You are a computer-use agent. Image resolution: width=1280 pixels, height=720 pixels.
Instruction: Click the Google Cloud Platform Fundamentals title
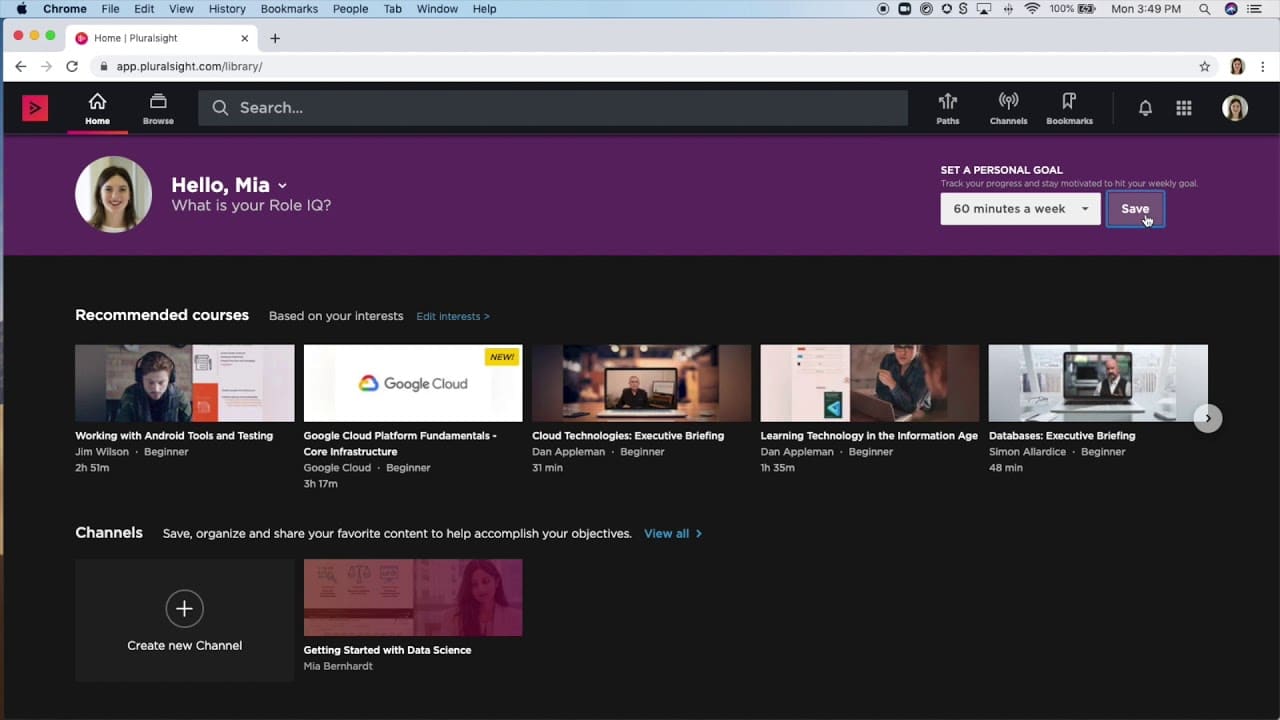(x=400, y=444)
